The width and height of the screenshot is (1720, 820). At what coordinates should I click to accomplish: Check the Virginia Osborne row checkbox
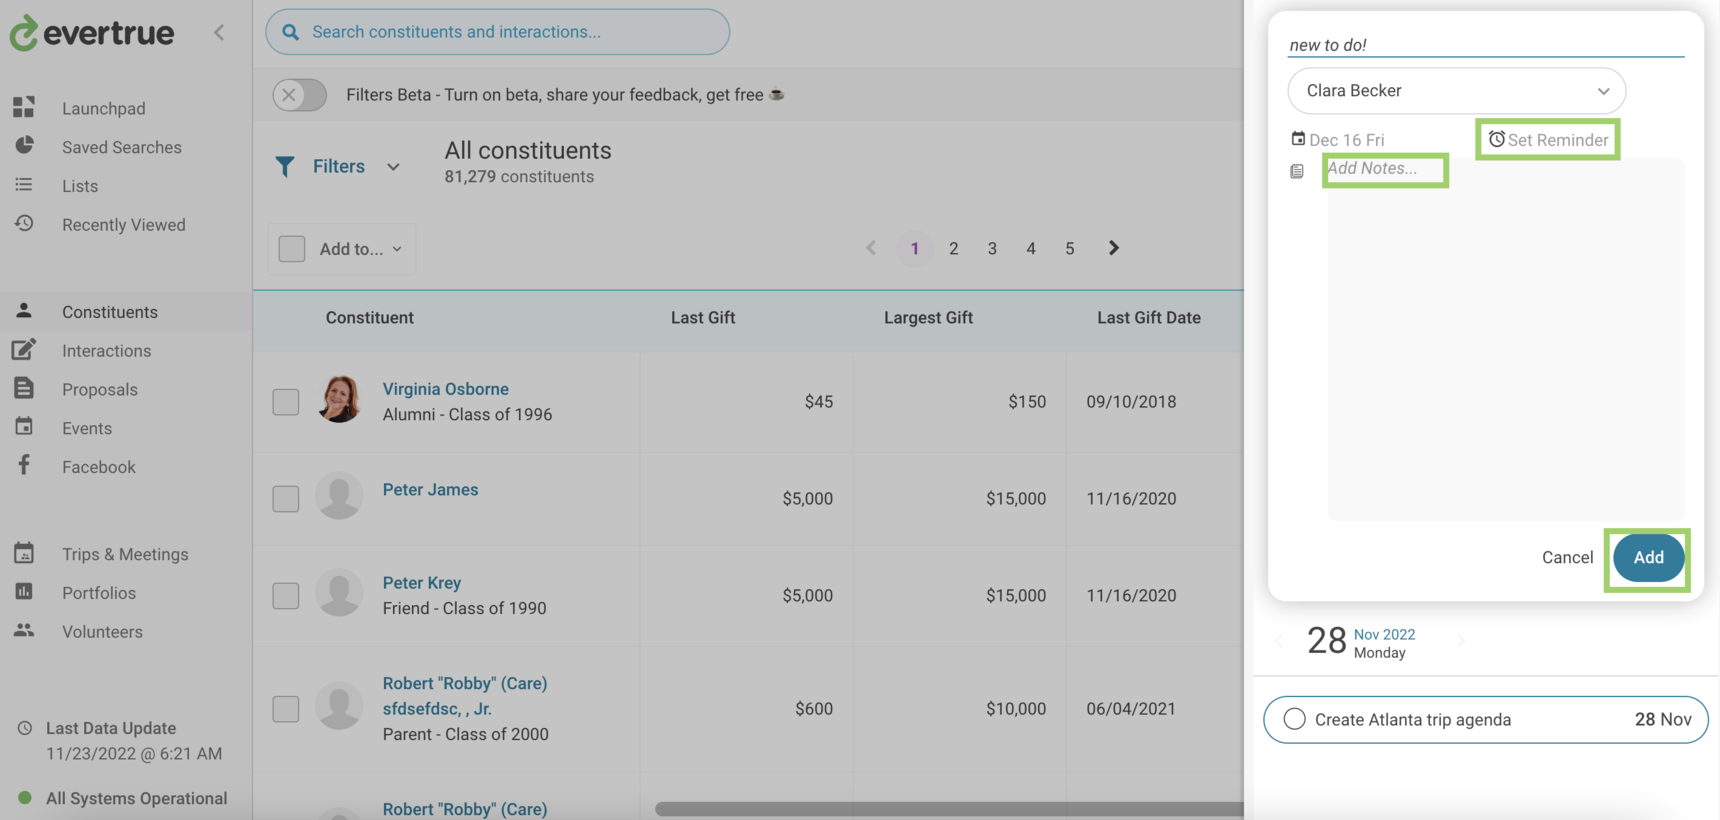(x=286, y=402)
